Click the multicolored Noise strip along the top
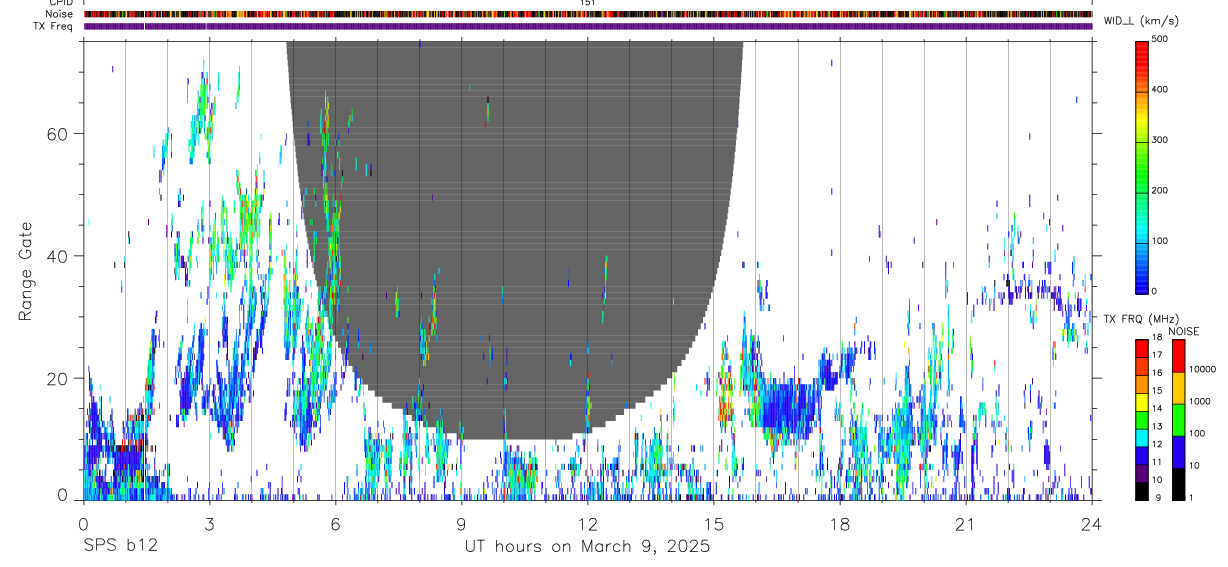The width and height of the screenshot is (1228, 567). (588, 14)
